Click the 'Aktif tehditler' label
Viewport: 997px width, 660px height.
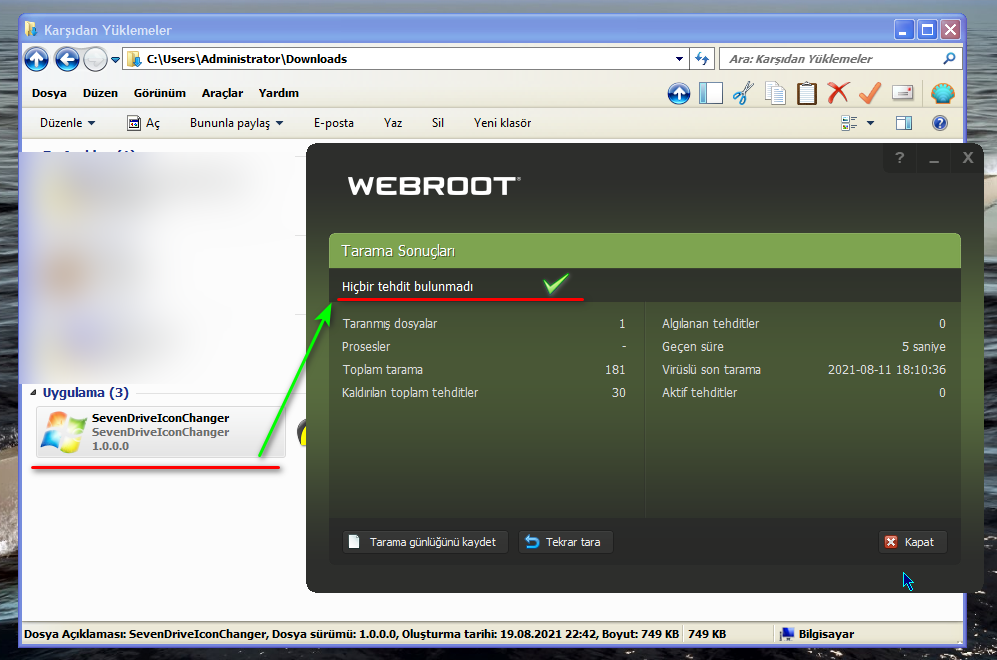click(x=699, y=392)
